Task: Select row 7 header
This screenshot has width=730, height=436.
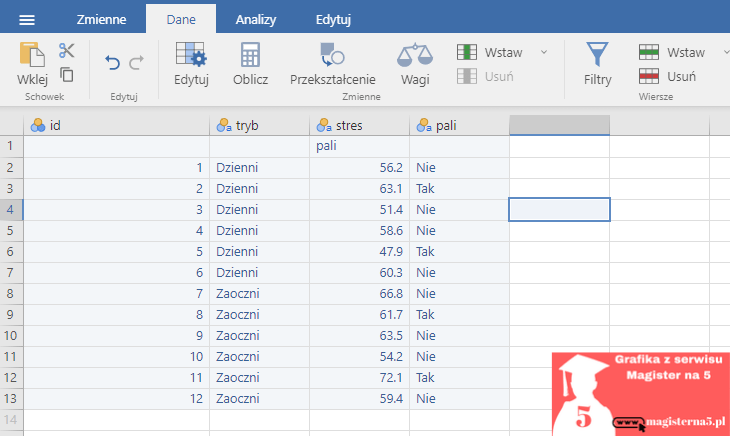Action: [11, 293]
